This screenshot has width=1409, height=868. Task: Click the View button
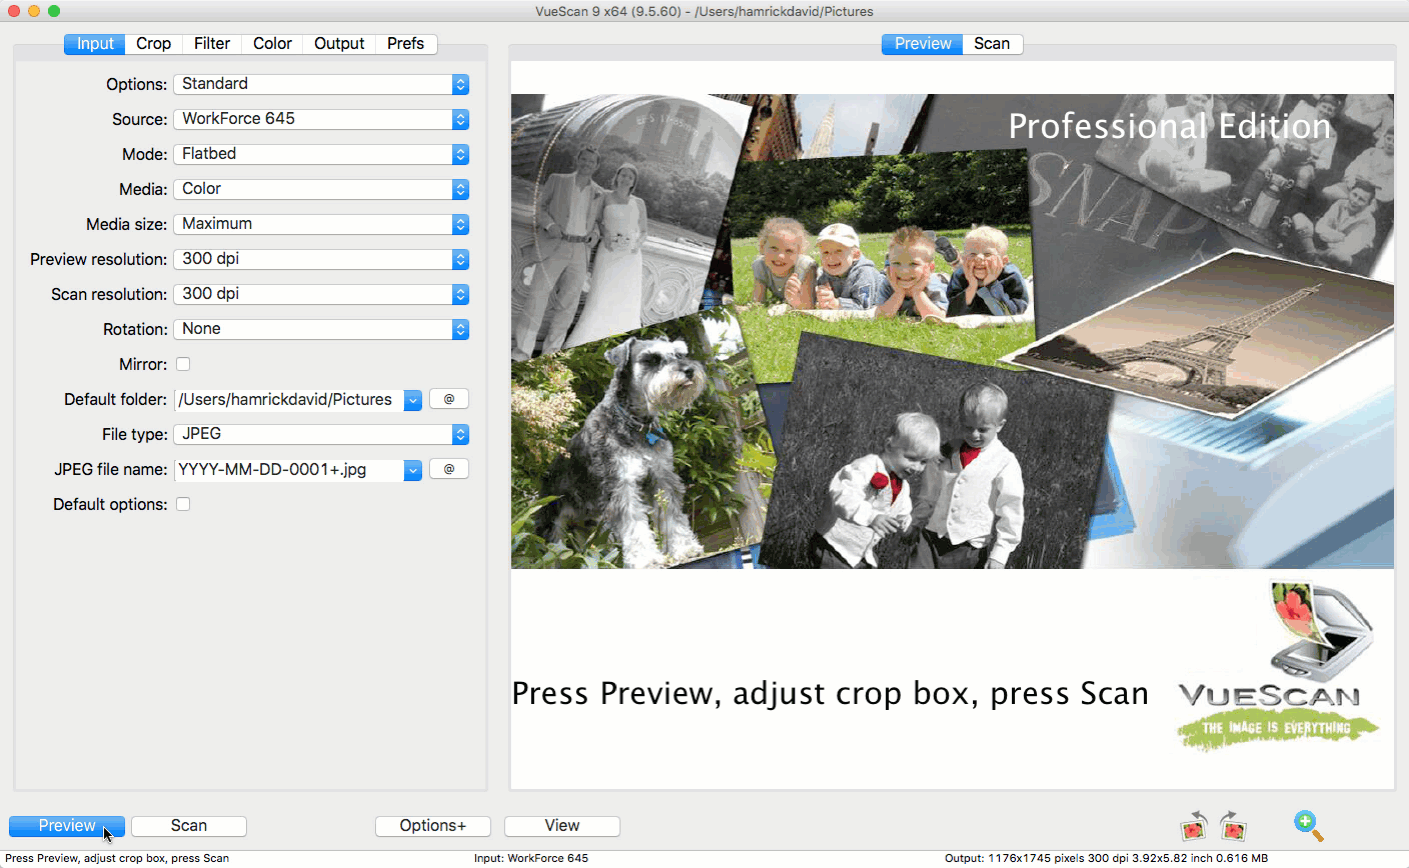(562, 826)
